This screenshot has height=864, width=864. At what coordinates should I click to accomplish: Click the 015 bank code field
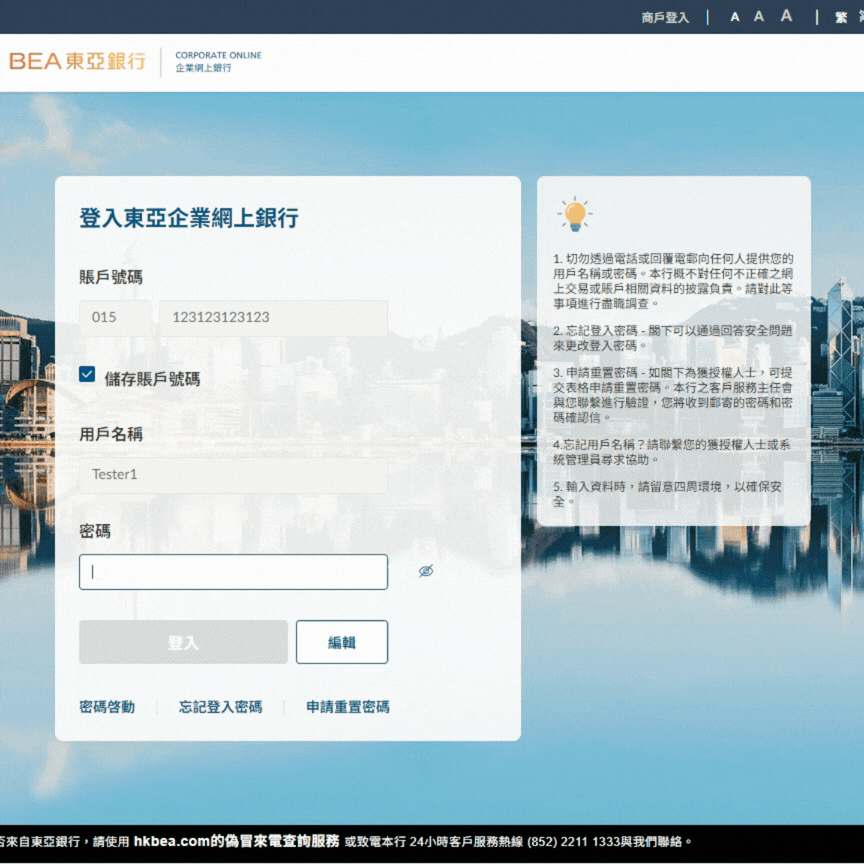pyautogui.click(x=115, y=317)
